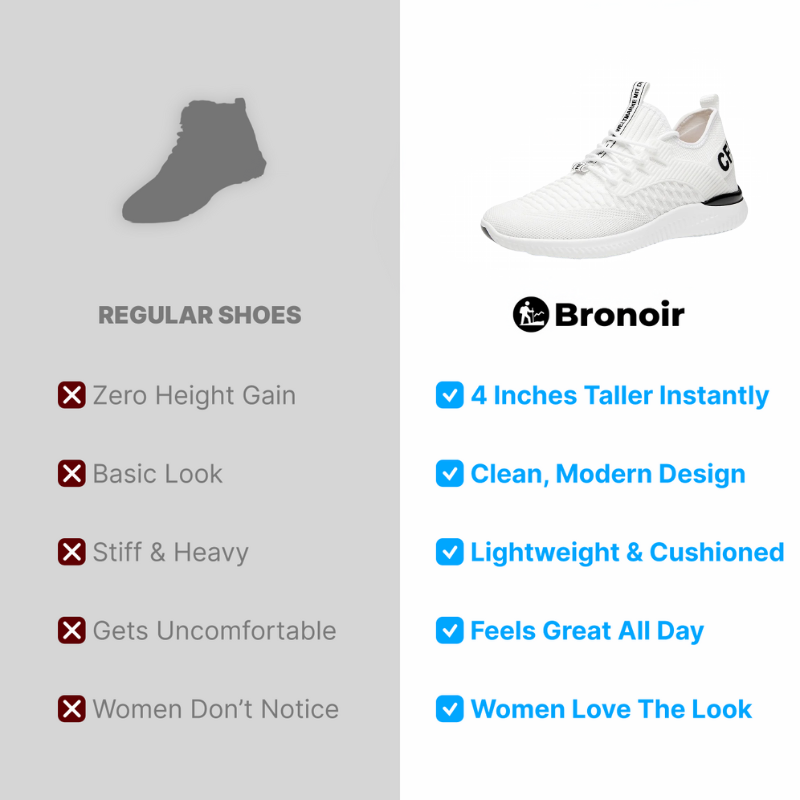Screen dimensions: 800x800
Task: Click the REGULAR SHOES heading
Action: (x=199, y=315)
